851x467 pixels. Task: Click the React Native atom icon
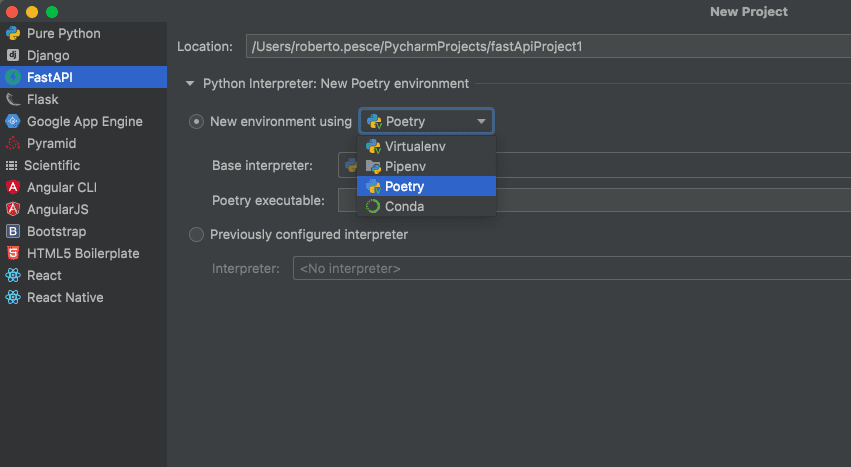pos(13,298)
